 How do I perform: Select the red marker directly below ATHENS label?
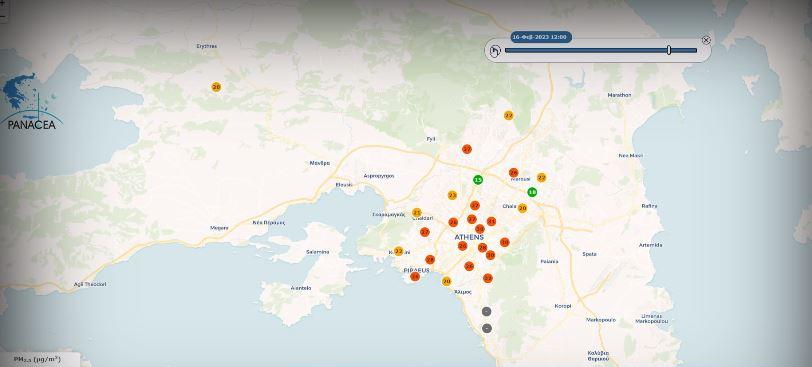[462, 245]
